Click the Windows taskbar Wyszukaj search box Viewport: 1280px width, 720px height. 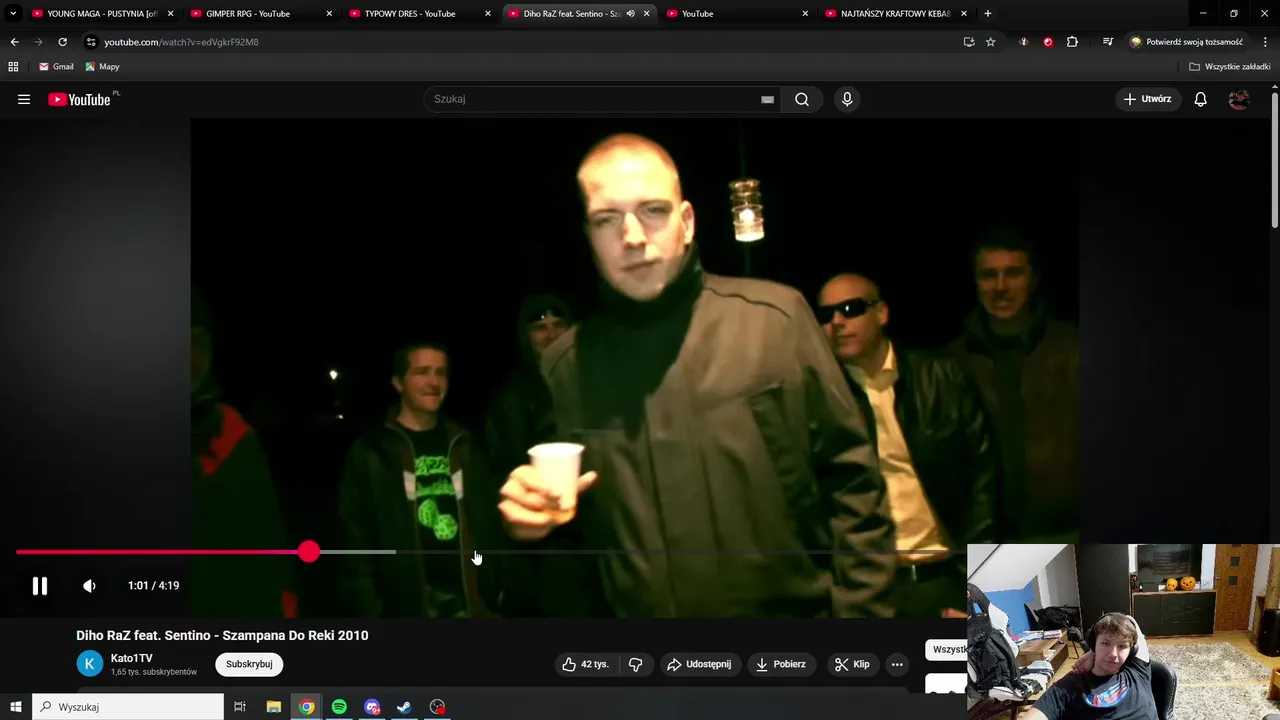click(x=128, y=707)
